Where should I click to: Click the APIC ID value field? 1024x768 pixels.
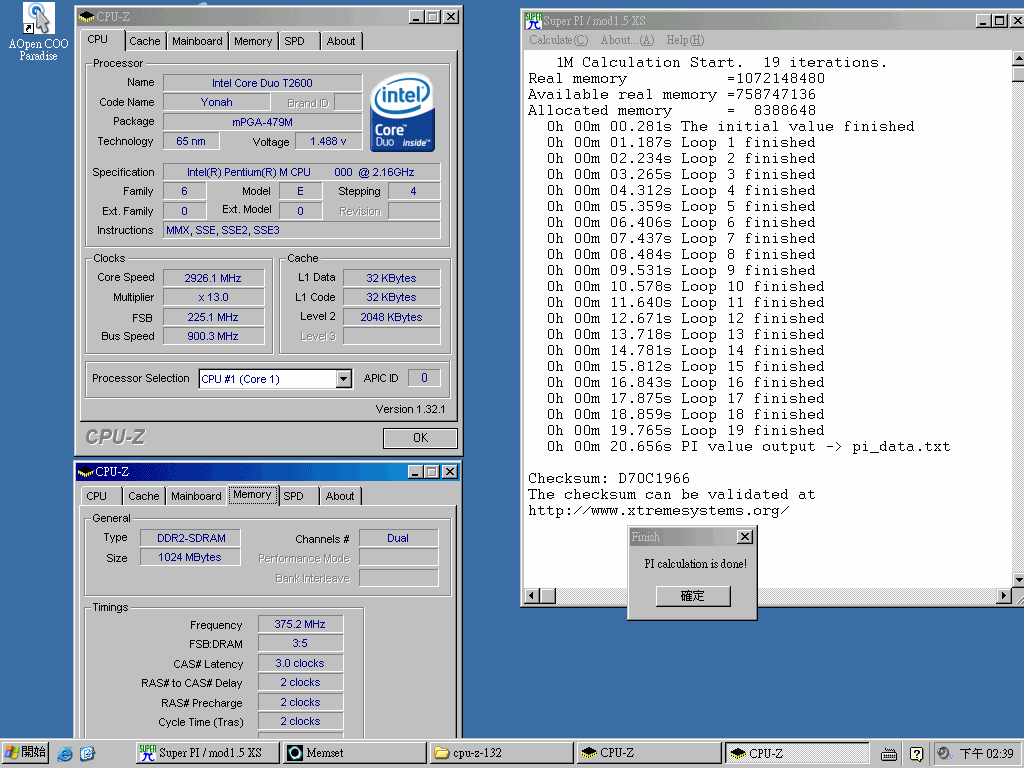pyautogui.click(x=424, y=378)
